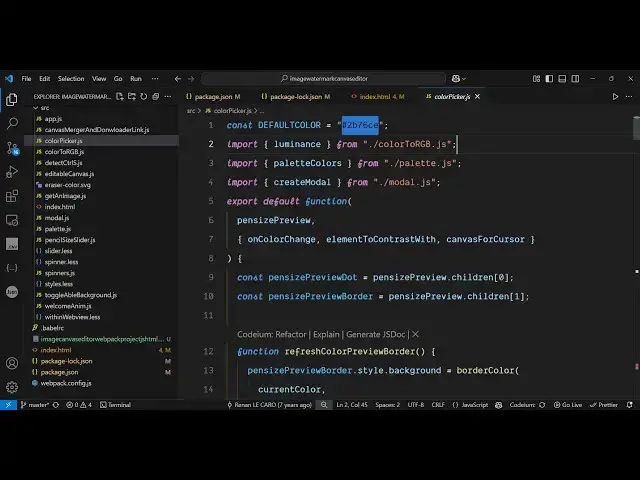Open the Manage gear icon
Image resolution: width=640 pixels, height=480 pixels.
12,387
